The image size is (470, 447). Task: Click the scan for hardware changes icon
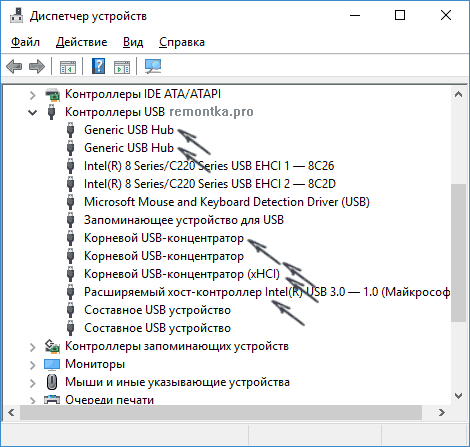pos(153,66)
